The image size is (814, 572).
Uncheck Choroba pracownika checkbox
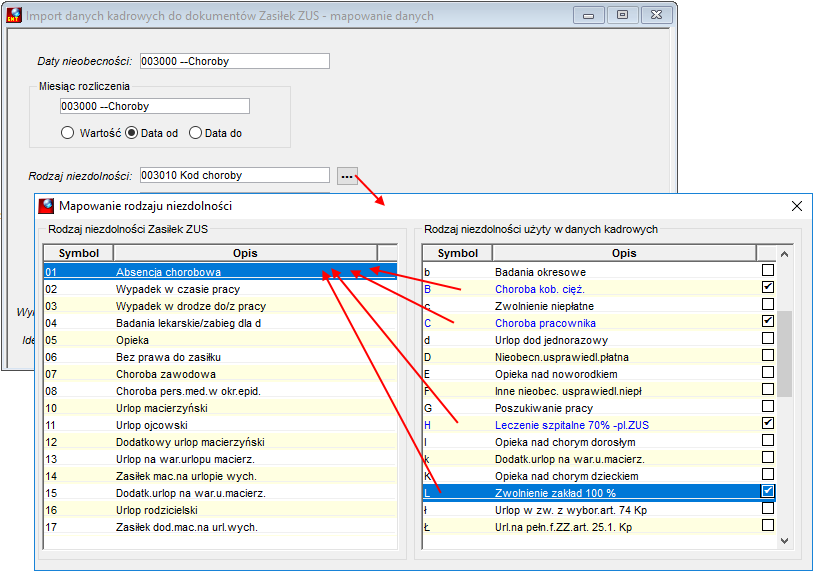click(768, 321)
